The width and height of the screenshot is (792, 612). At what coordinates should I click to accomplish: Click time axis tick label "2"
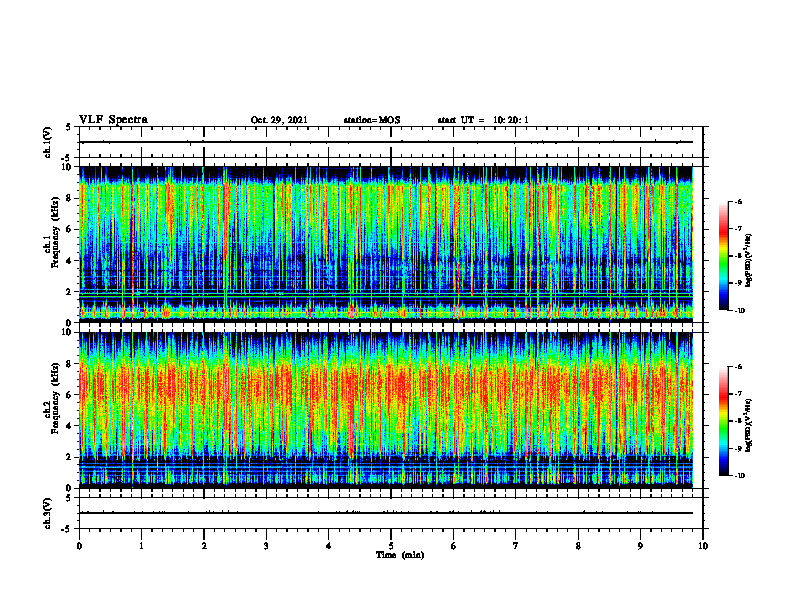(204, 546)
